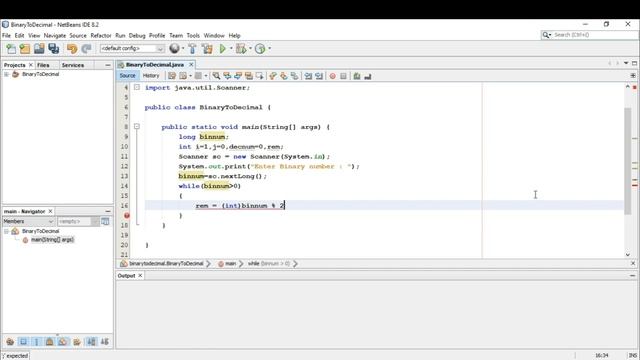Run the project with the green play icon
The image size is (640, 360).
pos(222,49)
